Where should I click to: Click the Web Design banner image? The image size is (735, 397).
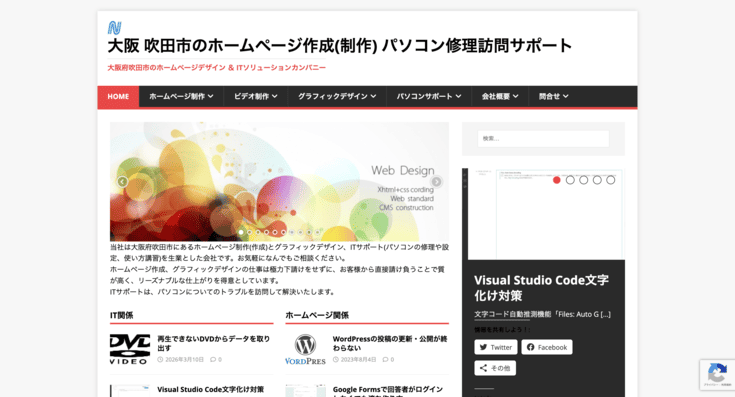click(x=279, y=182)
